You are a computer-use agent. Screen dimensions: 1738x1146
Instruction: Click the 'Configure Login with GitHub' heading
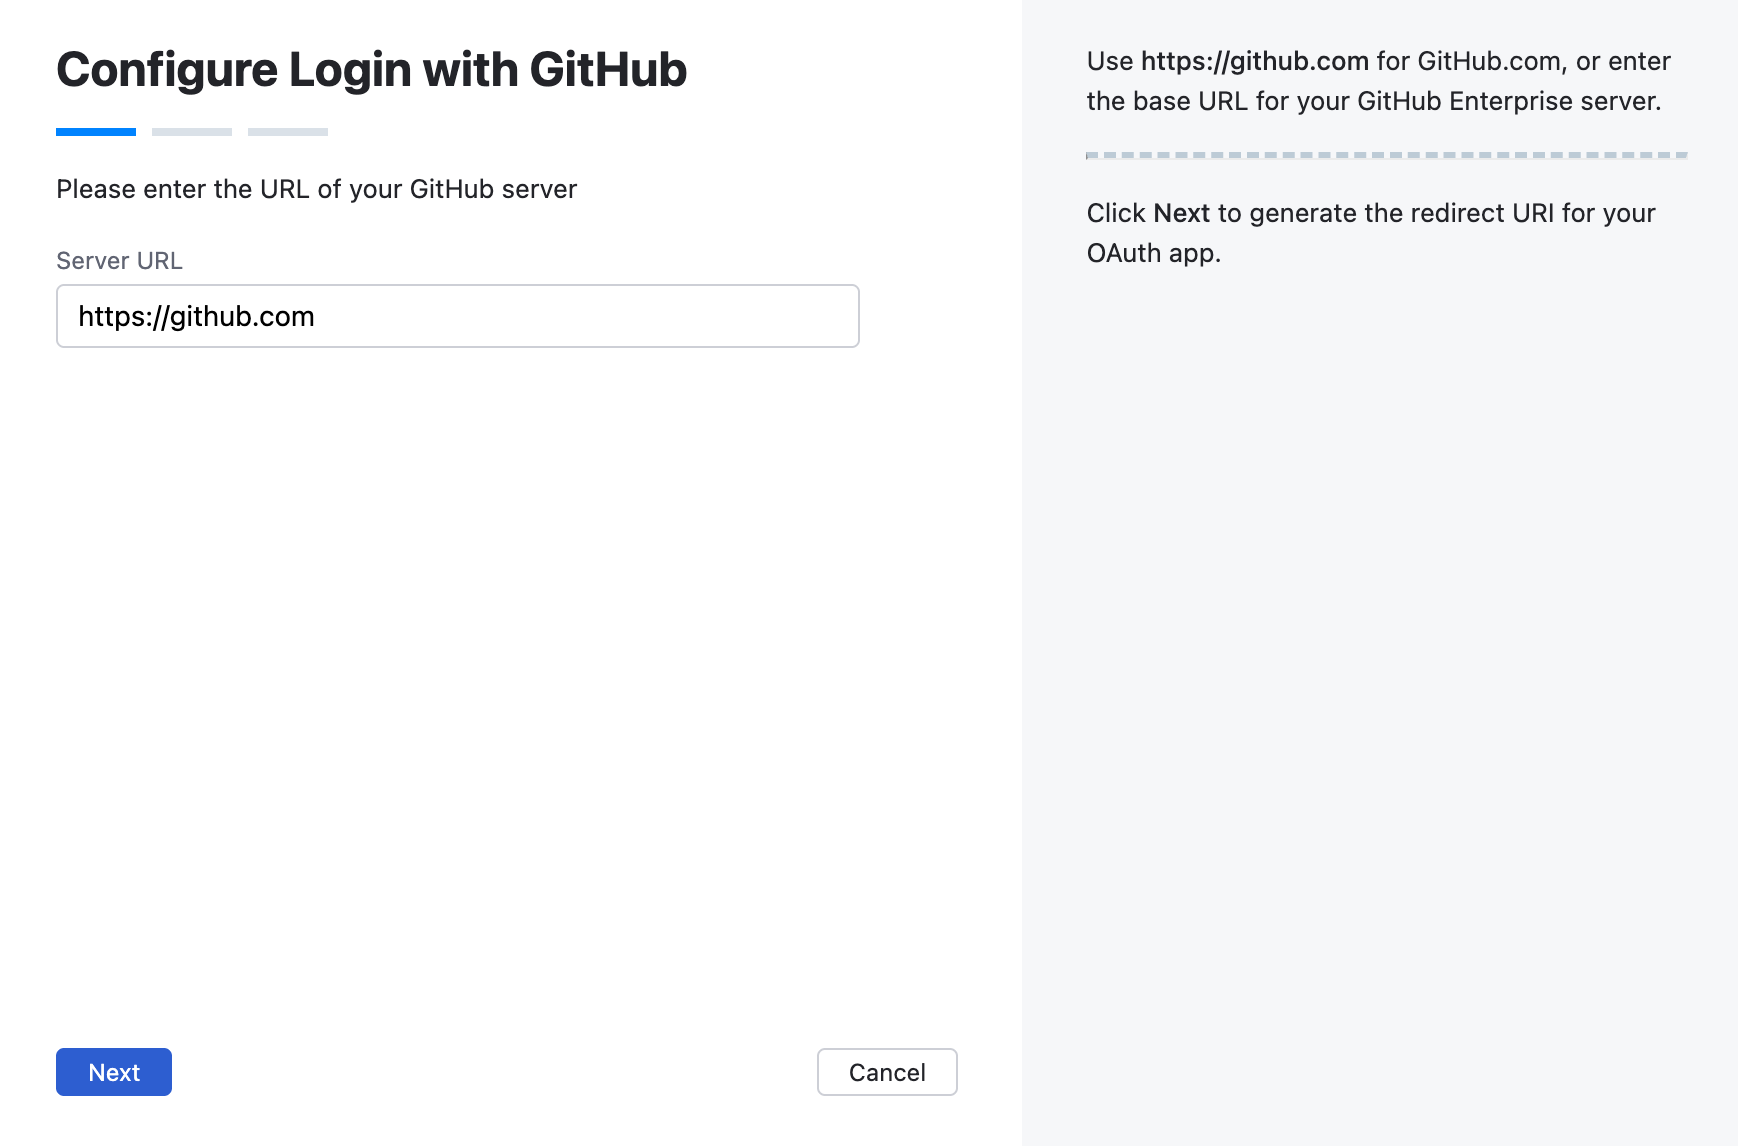click(x=371, y=69)
